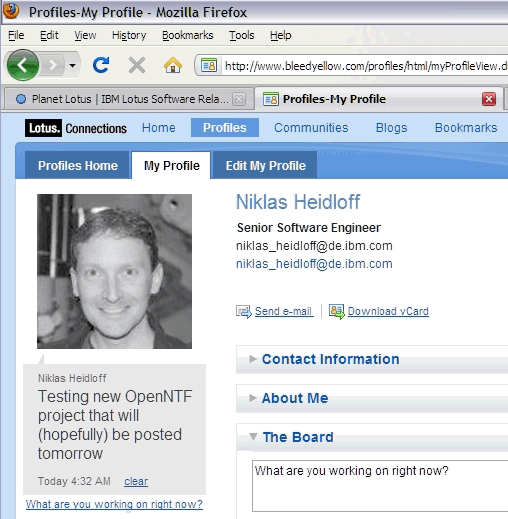This screenshot has width=508, height=519.
Task: Open the View menu
Action: [85, 35]
